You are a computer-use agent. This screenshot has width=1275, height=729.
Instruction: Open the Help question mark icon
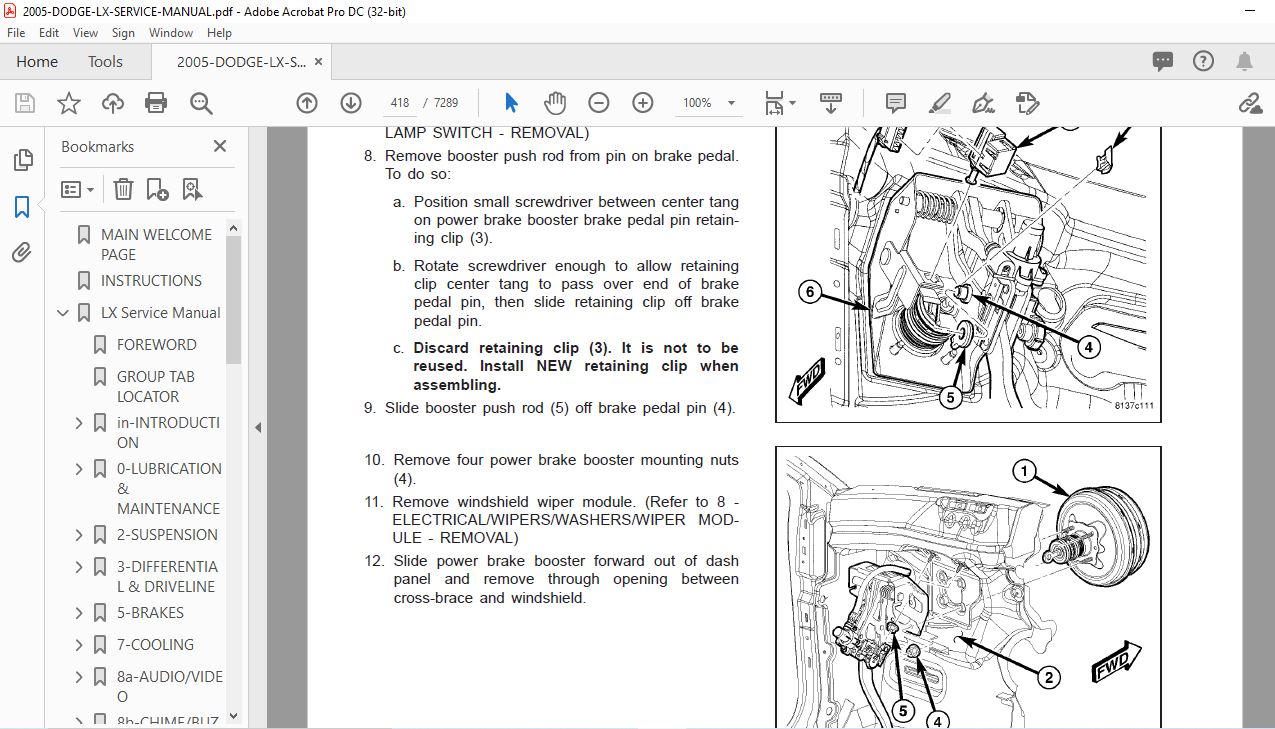click(x=1204, y=61)
